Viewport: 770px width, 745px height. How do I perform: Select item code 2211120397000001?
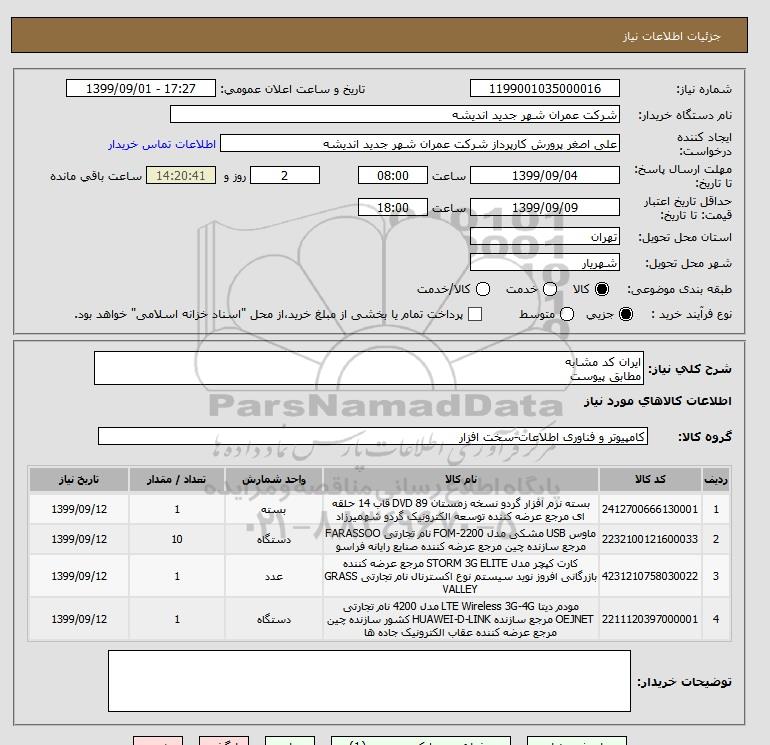[650, 619]
